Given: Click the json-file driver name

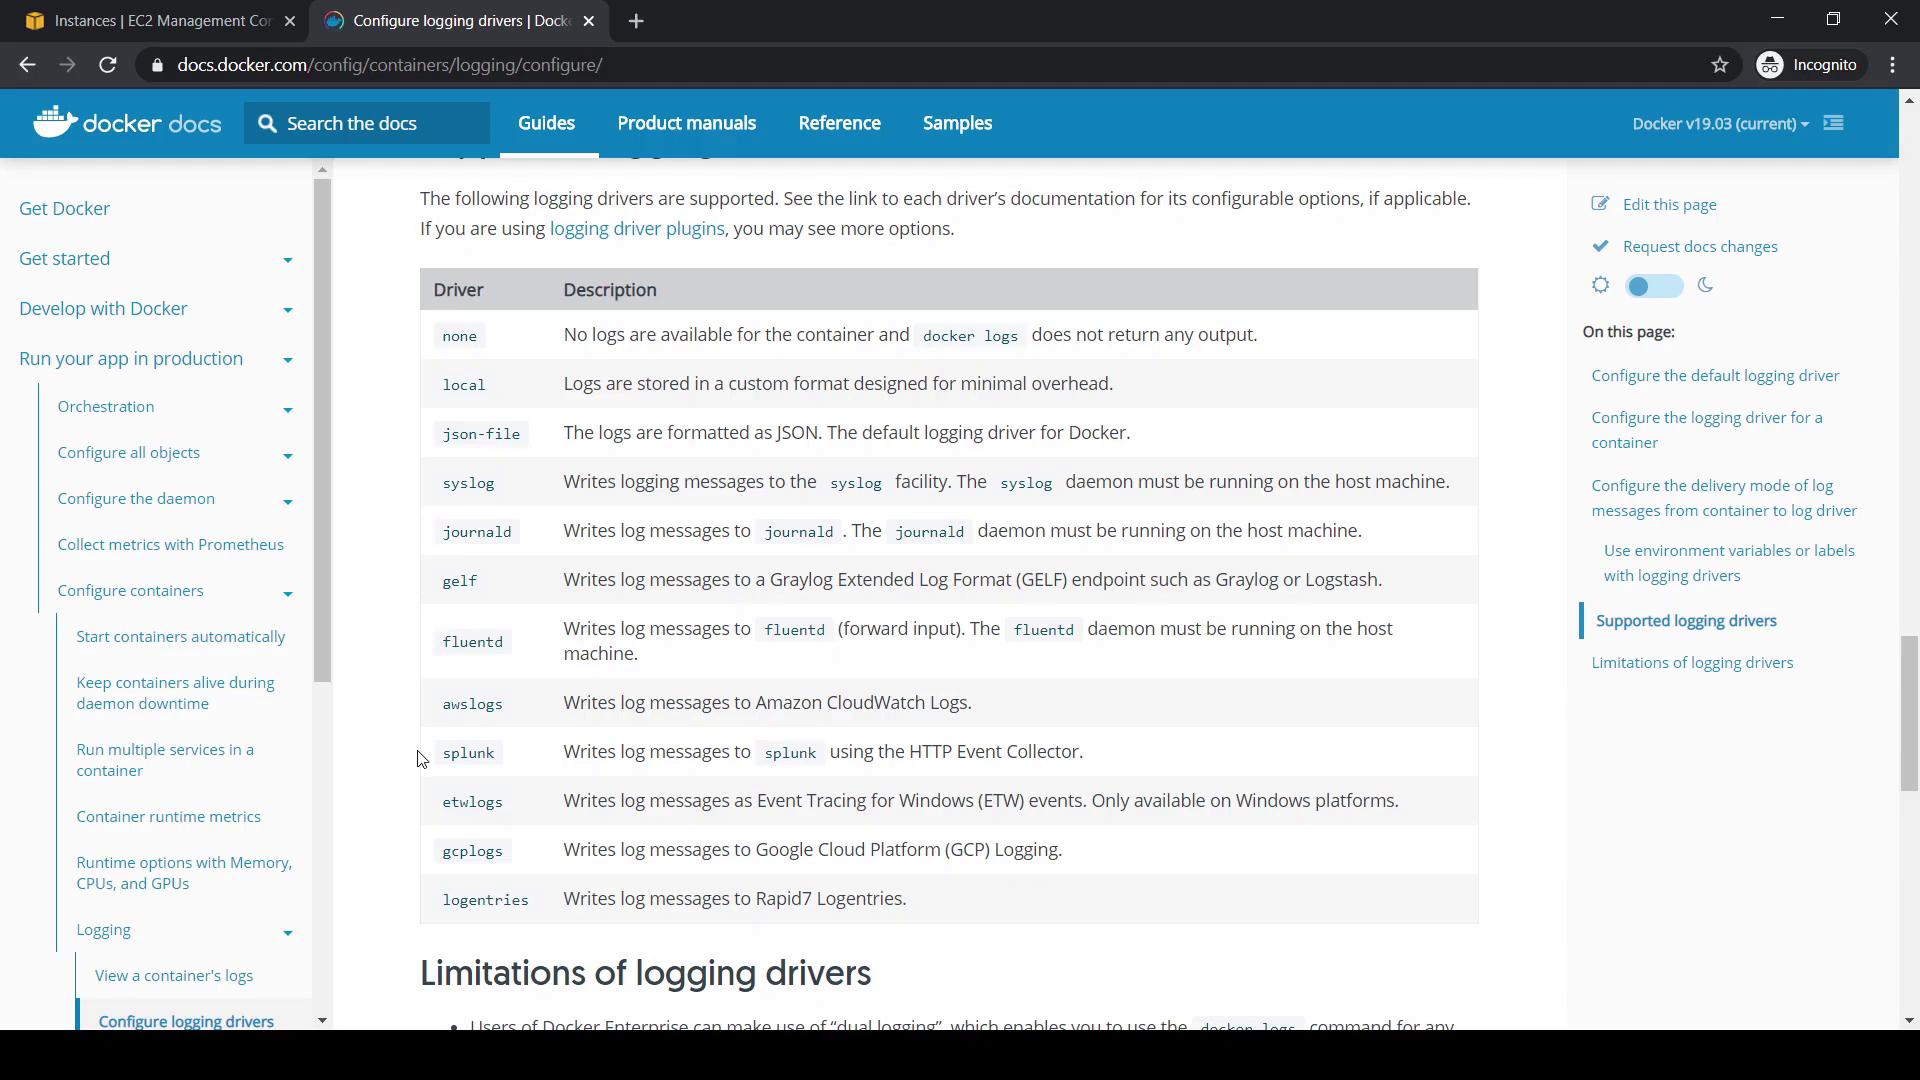Looking at the screenshot, I should [x=481, y=434].
